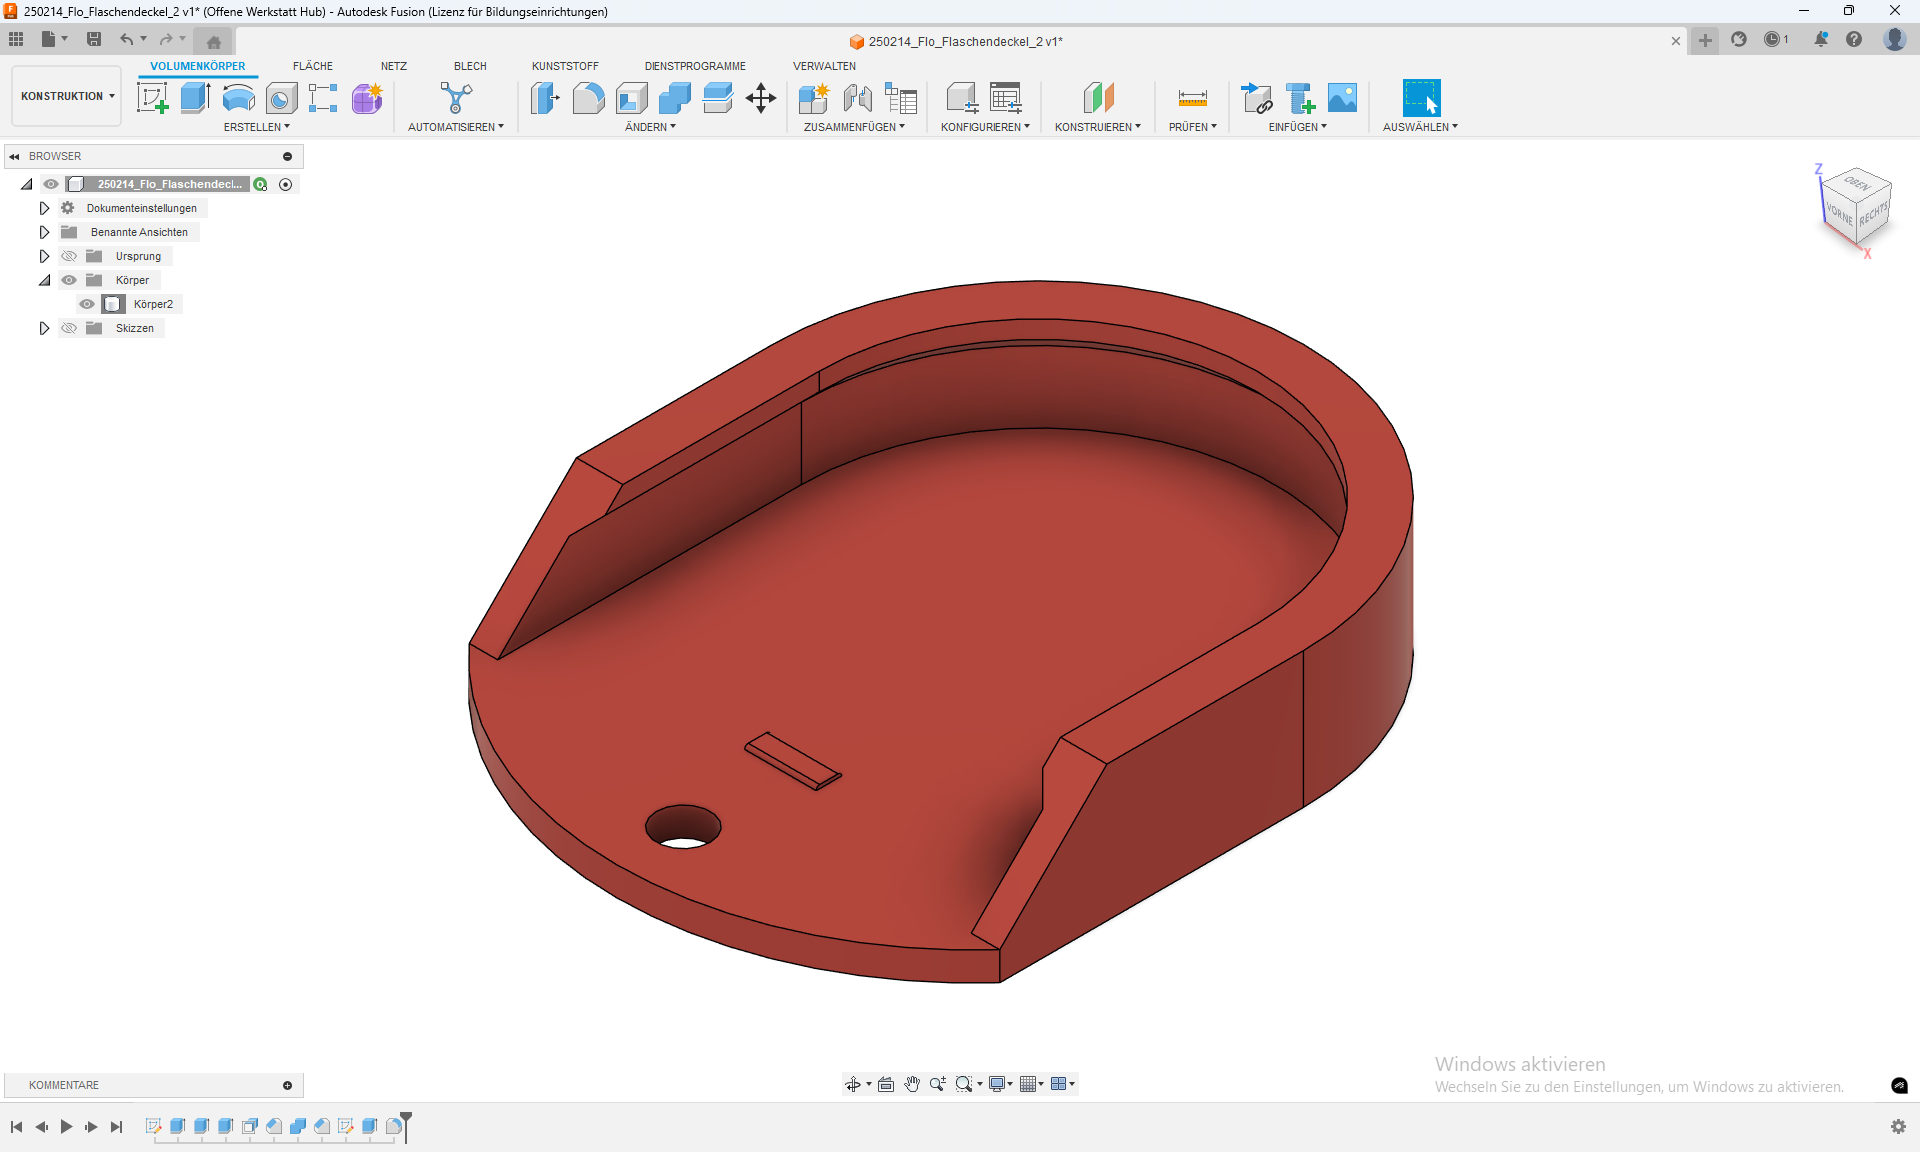
Task: Switch to the FLÄCHE tab
Action: (312, 66)
